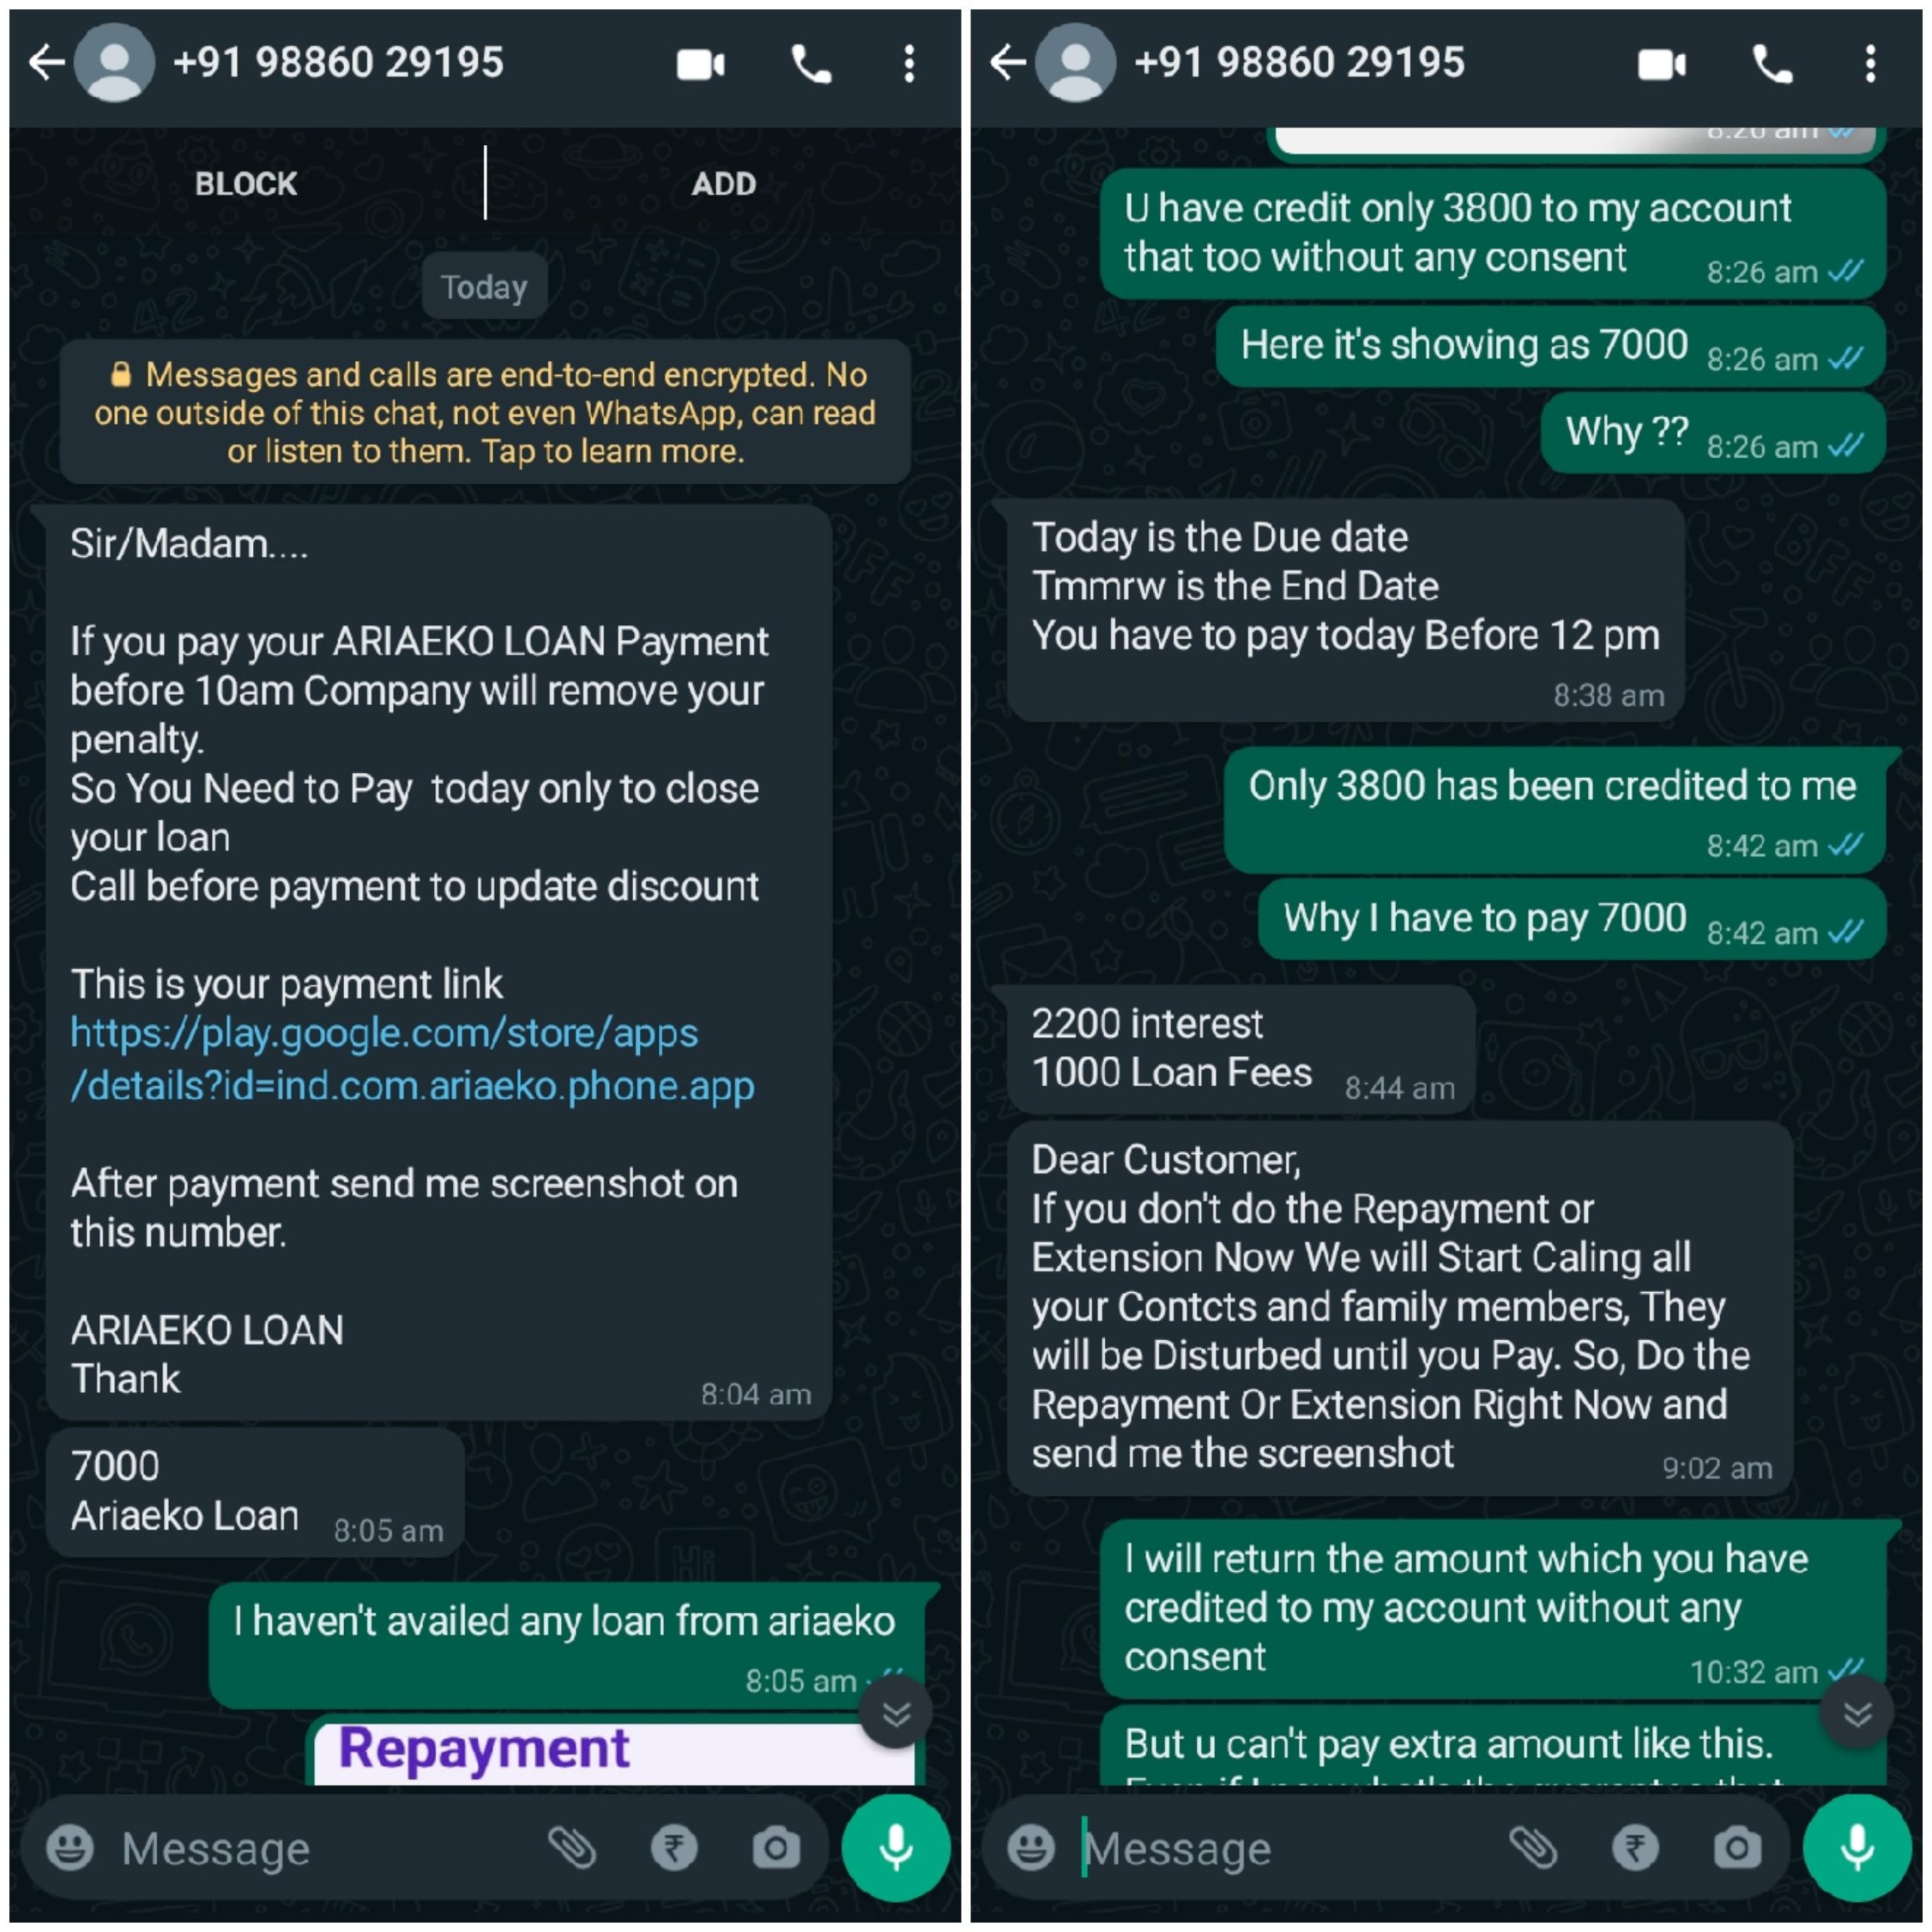Open the three-dot menu in right chat

point(1869,64)
